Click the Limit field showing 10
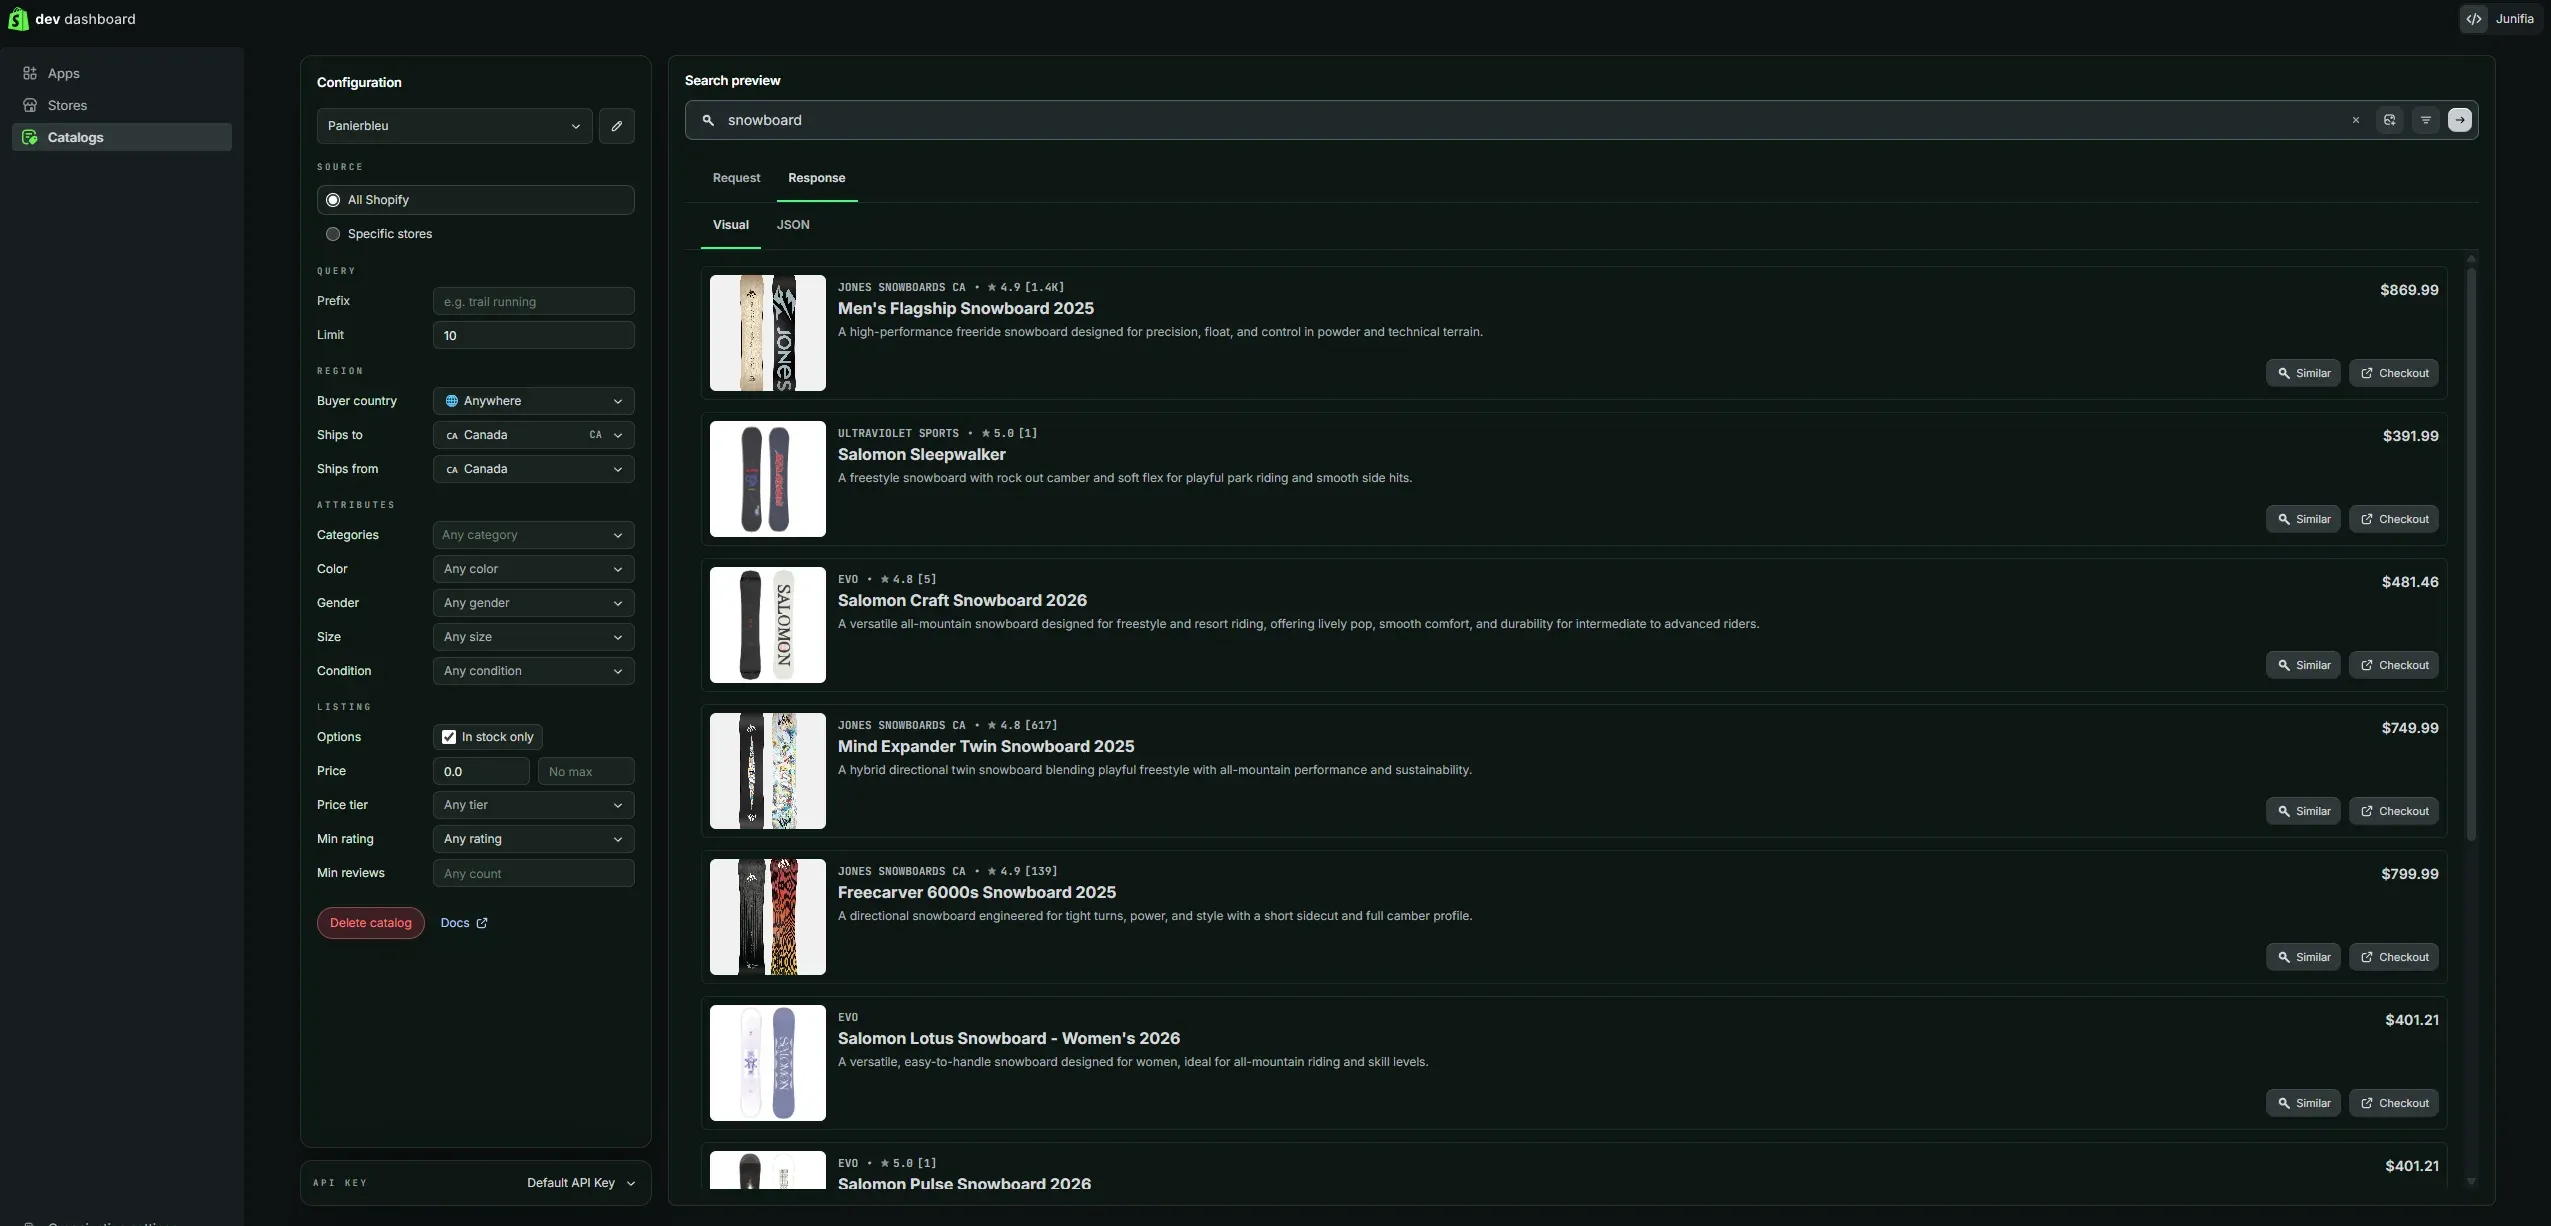 [x=533, y=335]
